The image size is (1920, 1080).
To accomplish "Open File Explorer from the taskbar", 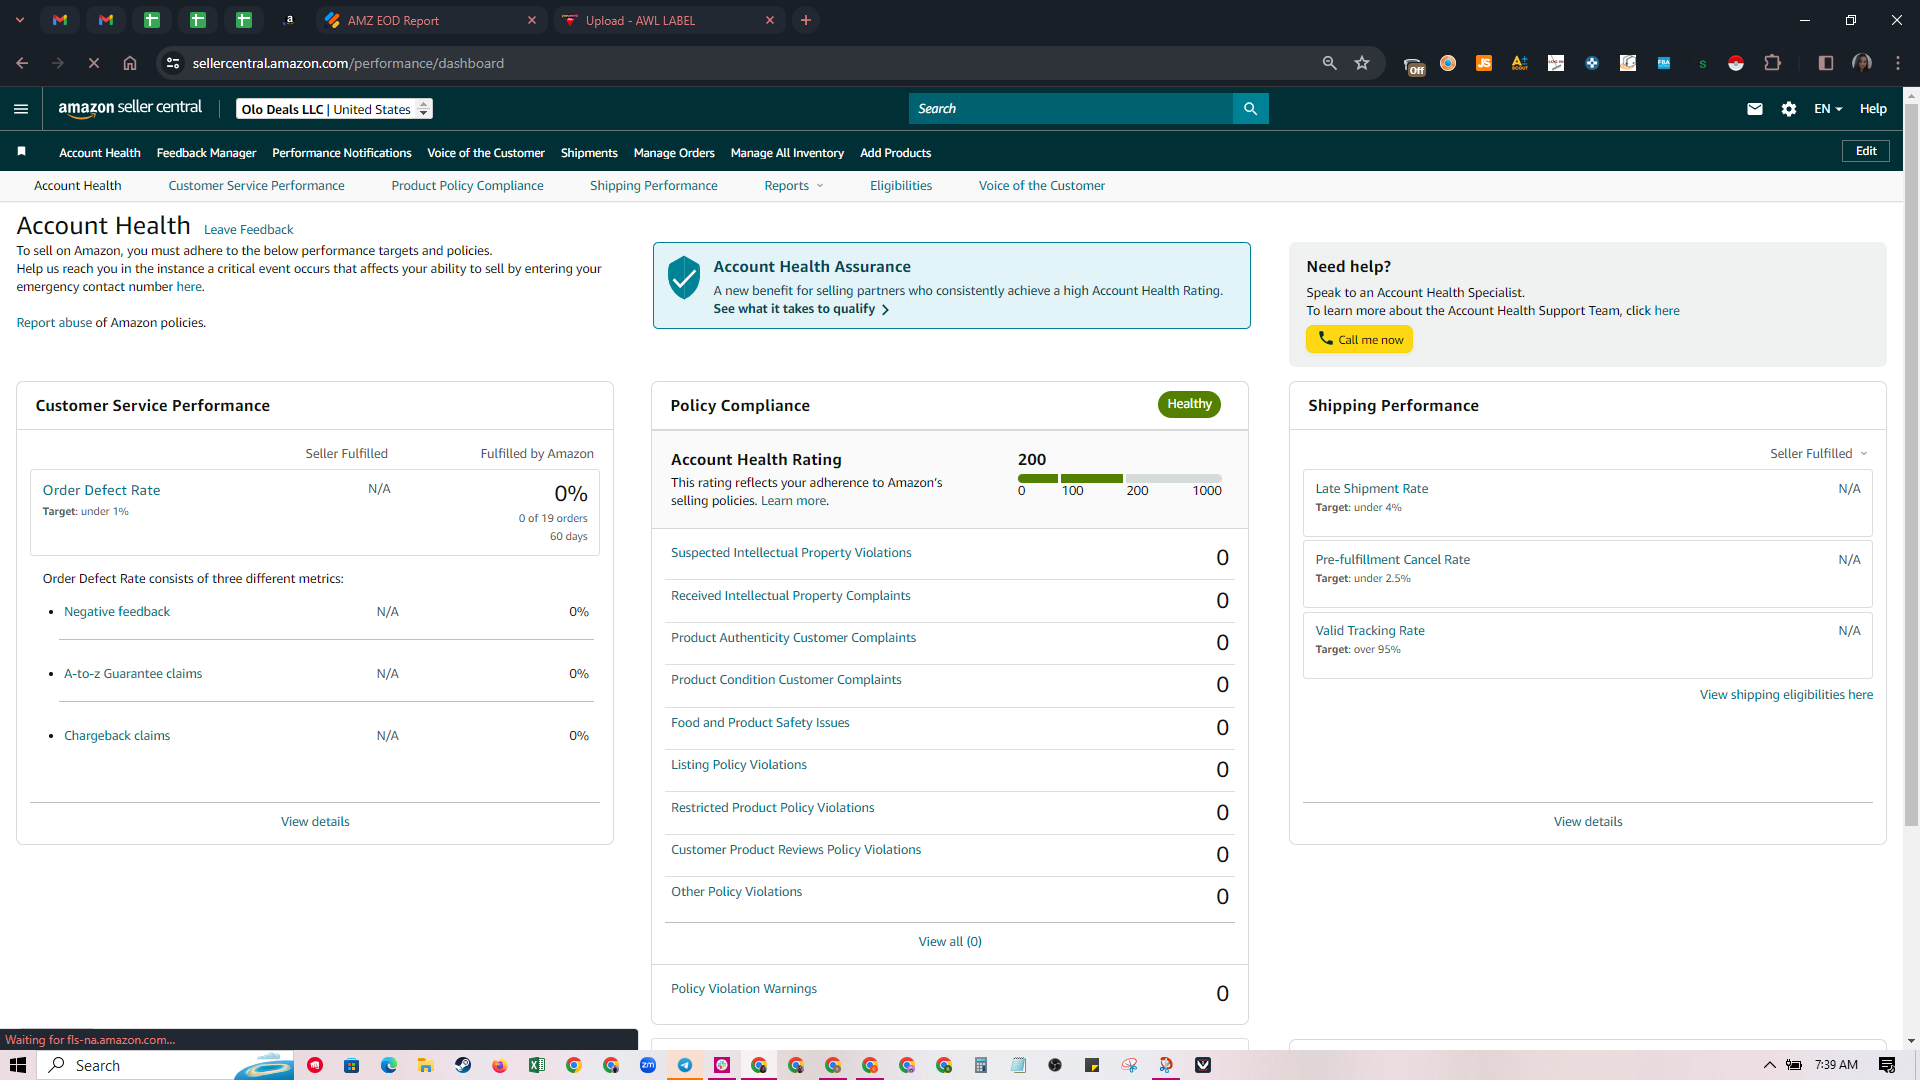I will tap(426, 1065).
